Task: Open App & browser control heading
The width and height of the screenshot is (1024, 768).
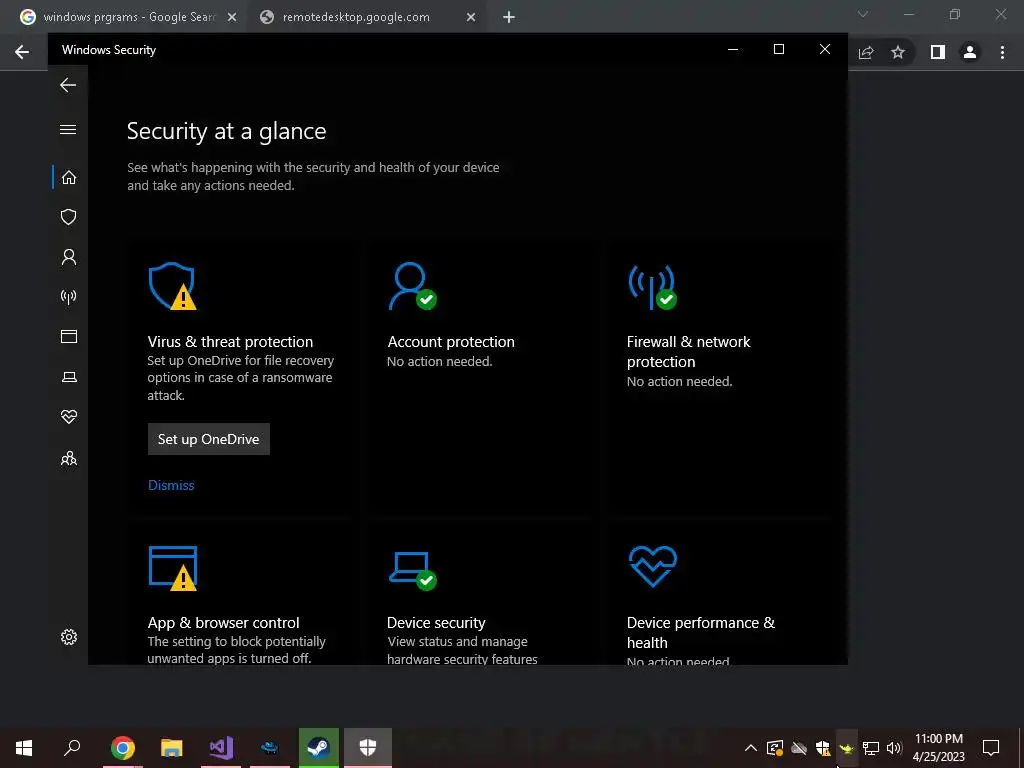Action: 223,622
